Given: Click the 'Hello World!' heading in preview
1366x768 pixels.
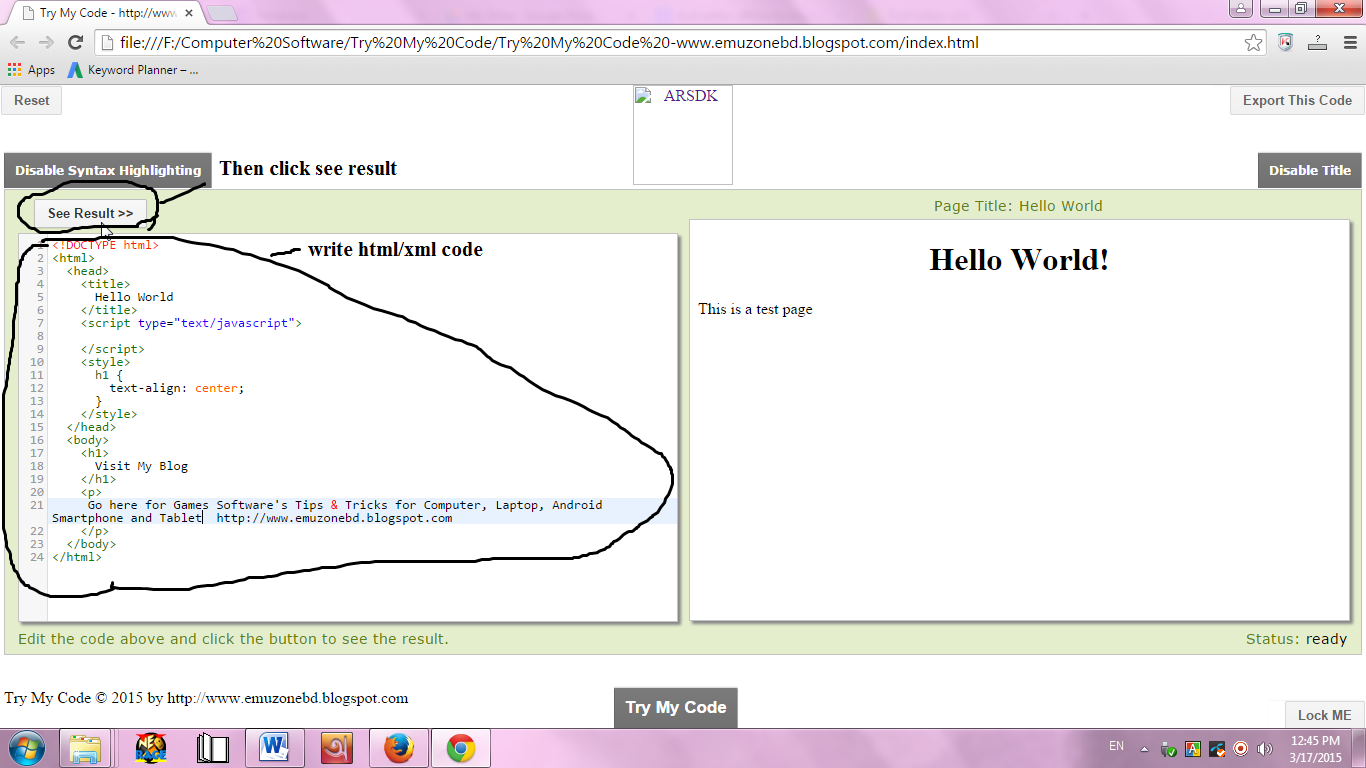Looking at the screenshot, I should 1019,259.
